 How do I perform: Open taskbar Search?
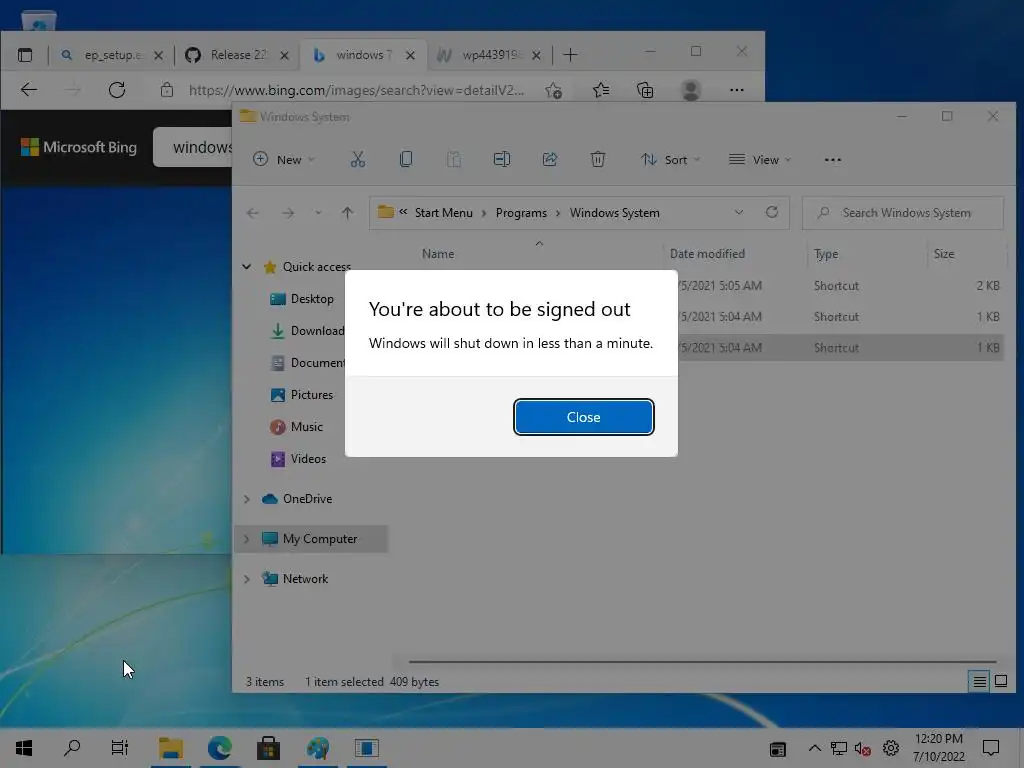[72, 748]
